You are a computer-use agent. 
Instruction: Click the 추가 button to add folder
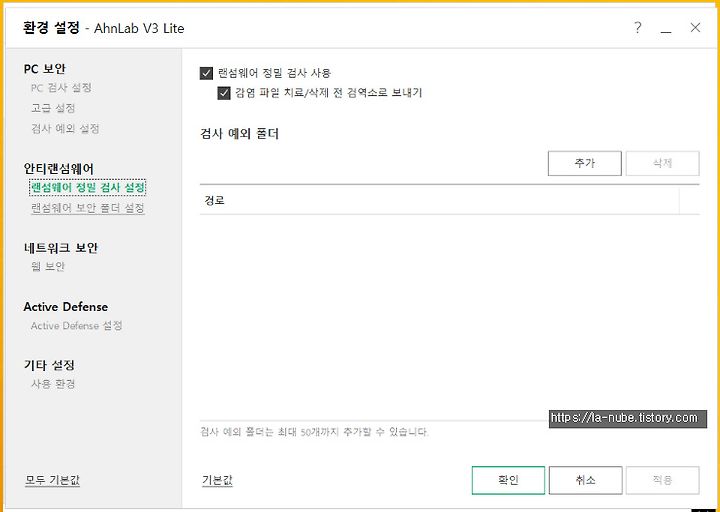tap(585, 163)
